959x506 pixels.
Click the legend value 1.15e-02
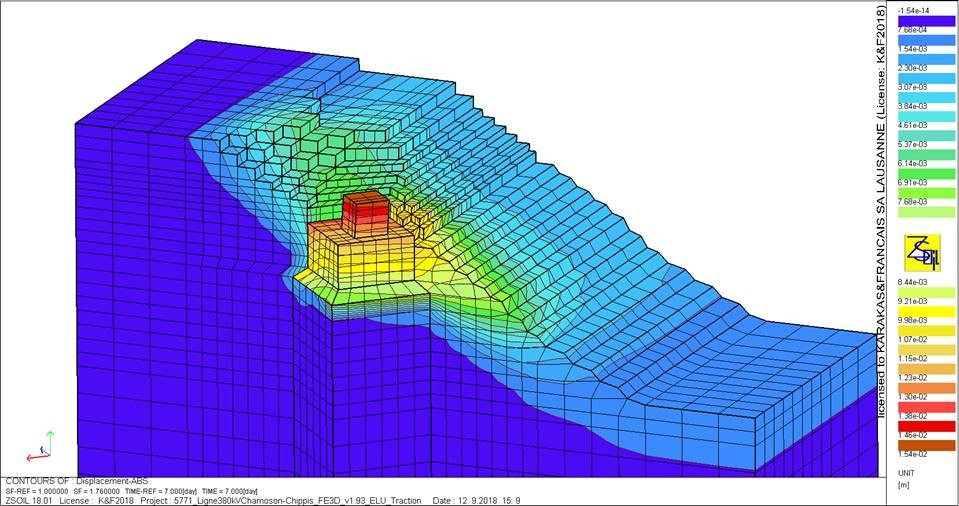(x=913, y=359)
